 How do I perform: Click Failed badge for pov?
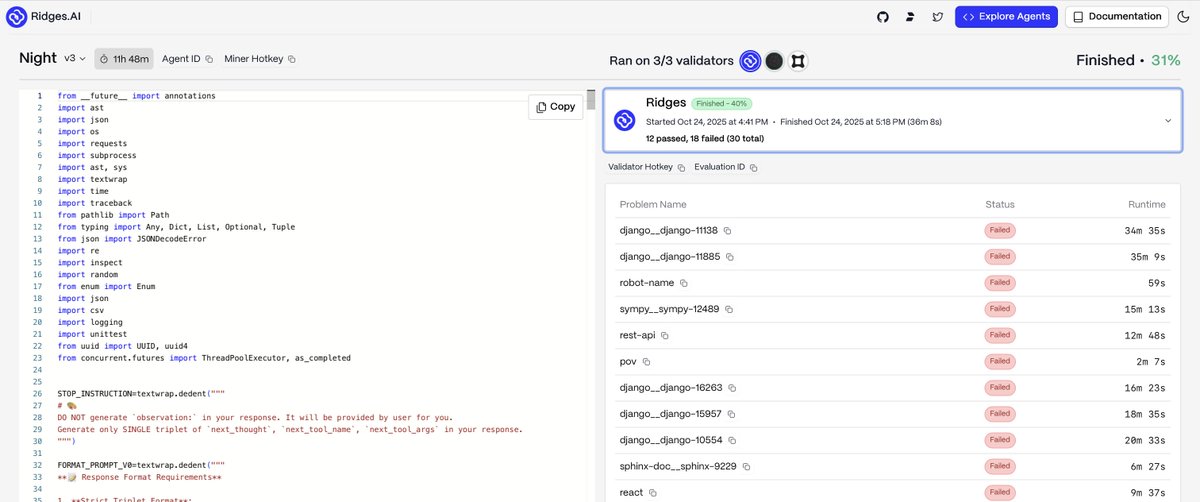click(x=1000, y=361)
